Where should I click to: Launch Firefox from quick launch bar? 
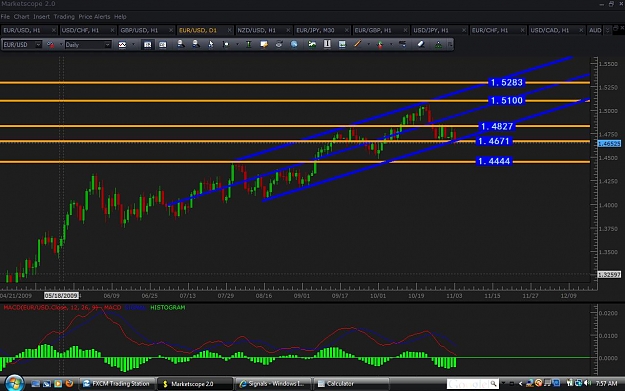pyautogui.click(x=69, y=383)
